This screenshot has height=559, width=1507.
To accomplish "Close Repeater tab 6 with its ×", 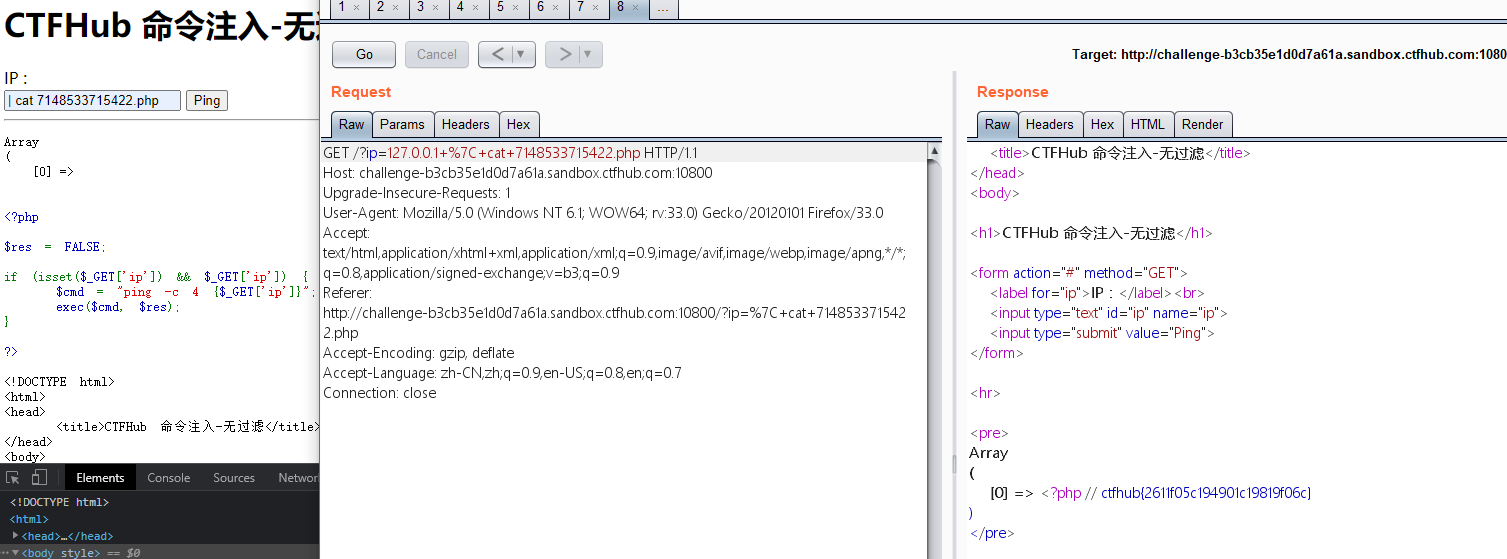I will tap(556, 7).
